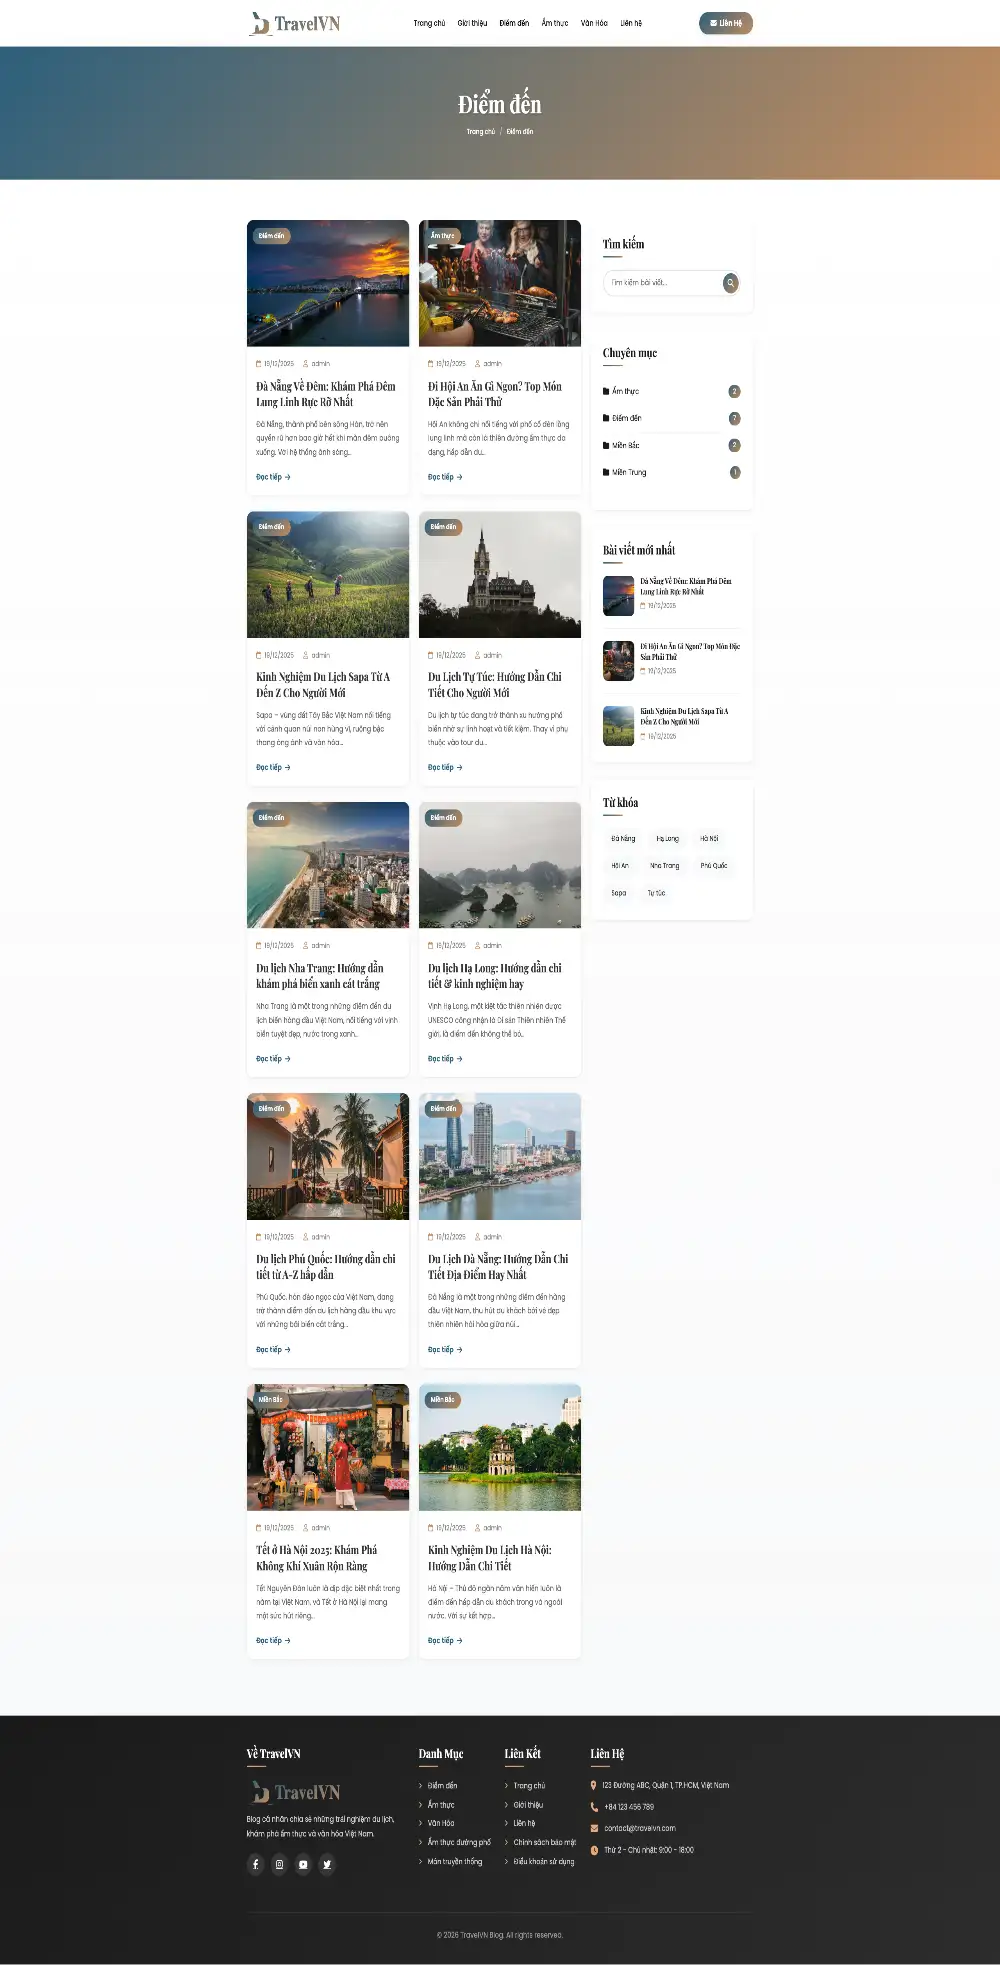Open the Twitter icon in footer
Screen dimensions: 1000x1966
tap(327, 1864)
